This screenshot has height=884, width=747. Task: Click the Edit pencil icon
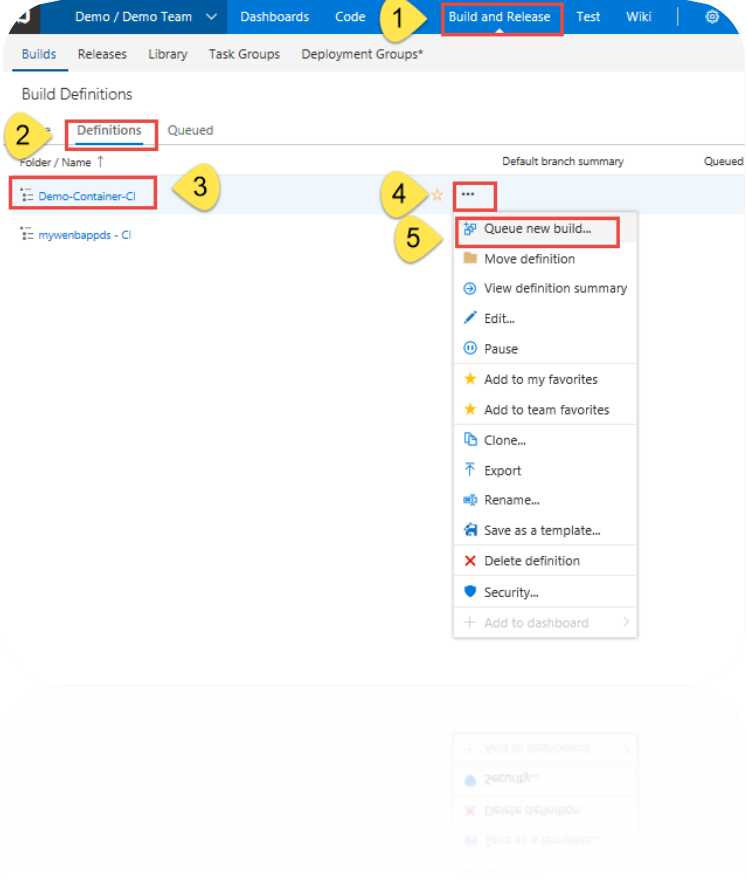(470, 318)
